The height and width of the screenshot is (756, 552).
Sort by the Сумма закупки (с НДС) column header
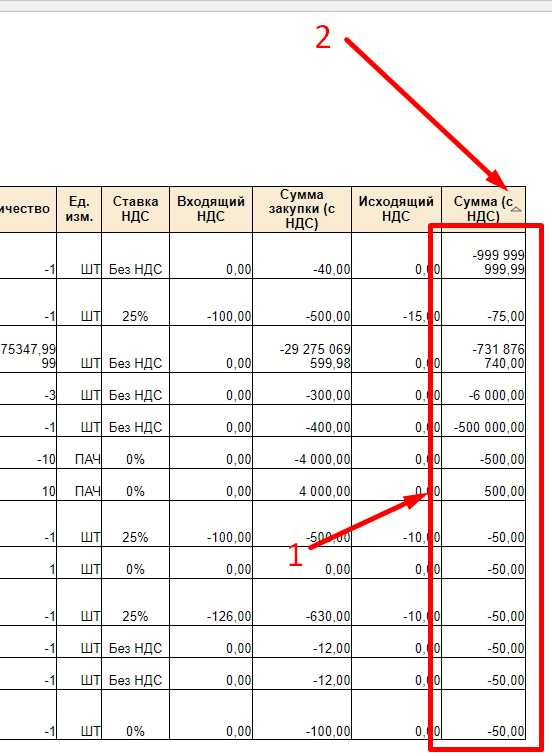(x=302, y=209)
